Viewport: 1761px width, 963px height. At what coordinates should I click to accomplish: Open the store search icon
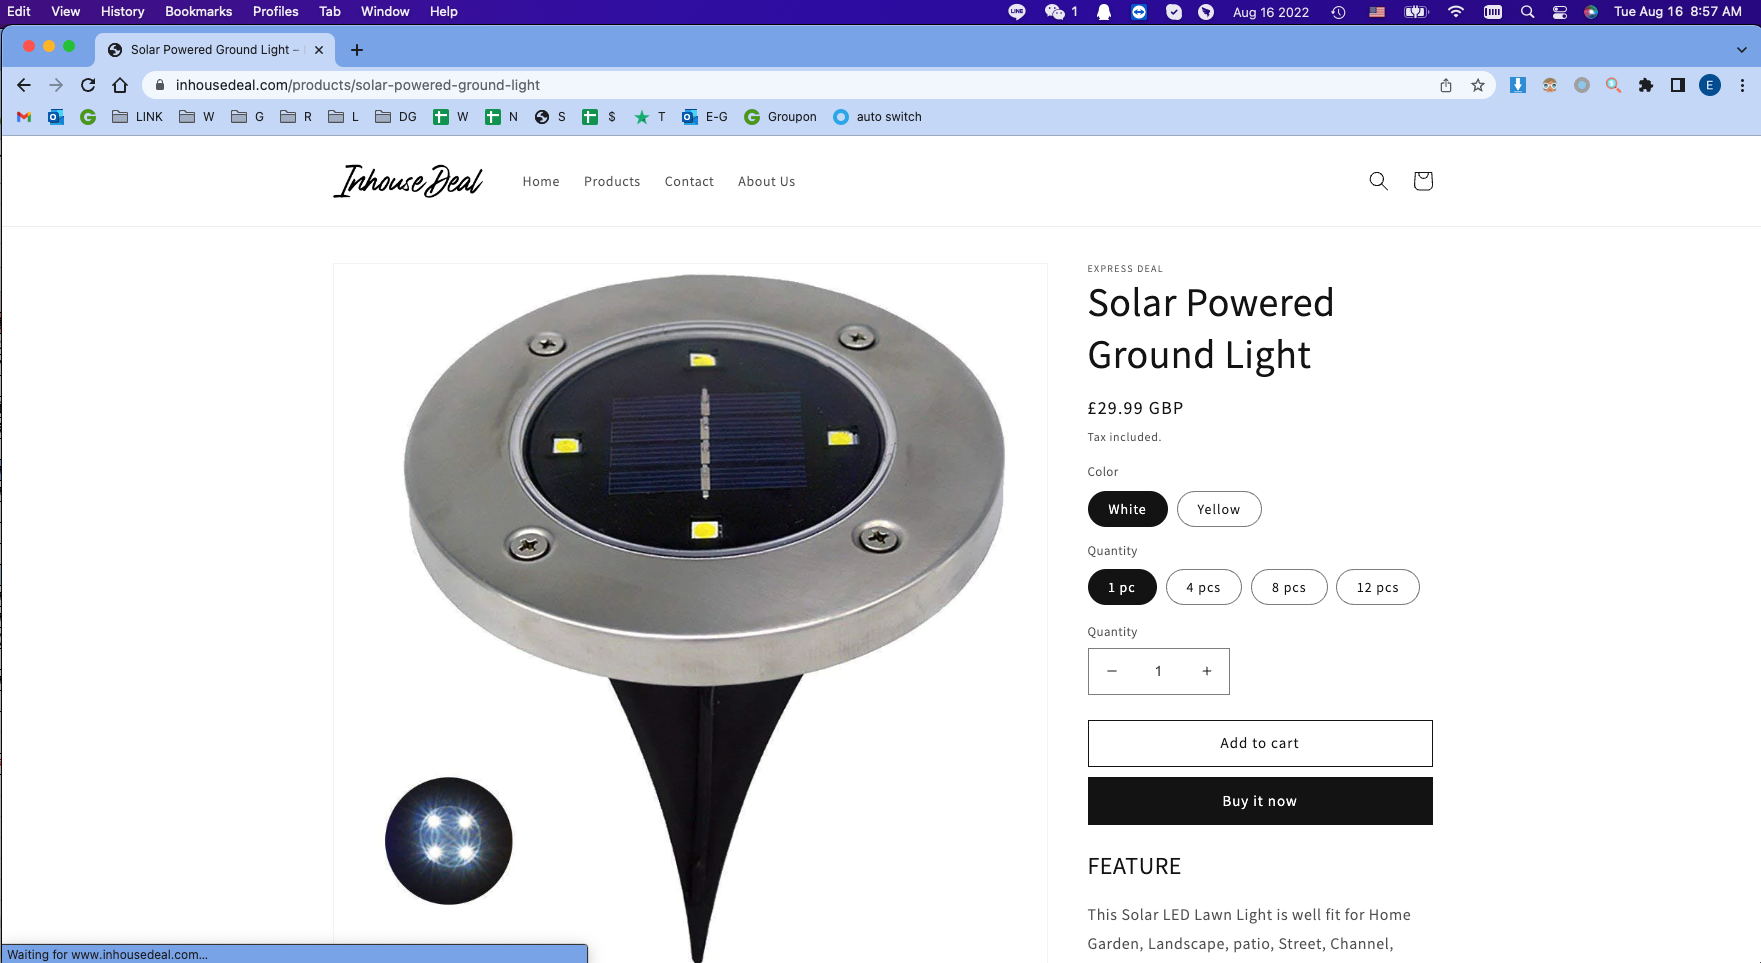(1378, 181)
